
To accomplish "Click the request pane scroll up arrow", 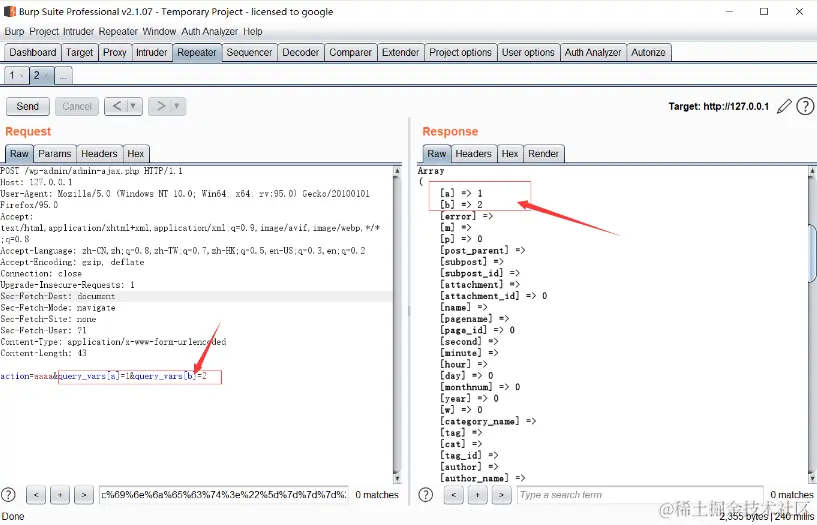I will pos(398,170).
